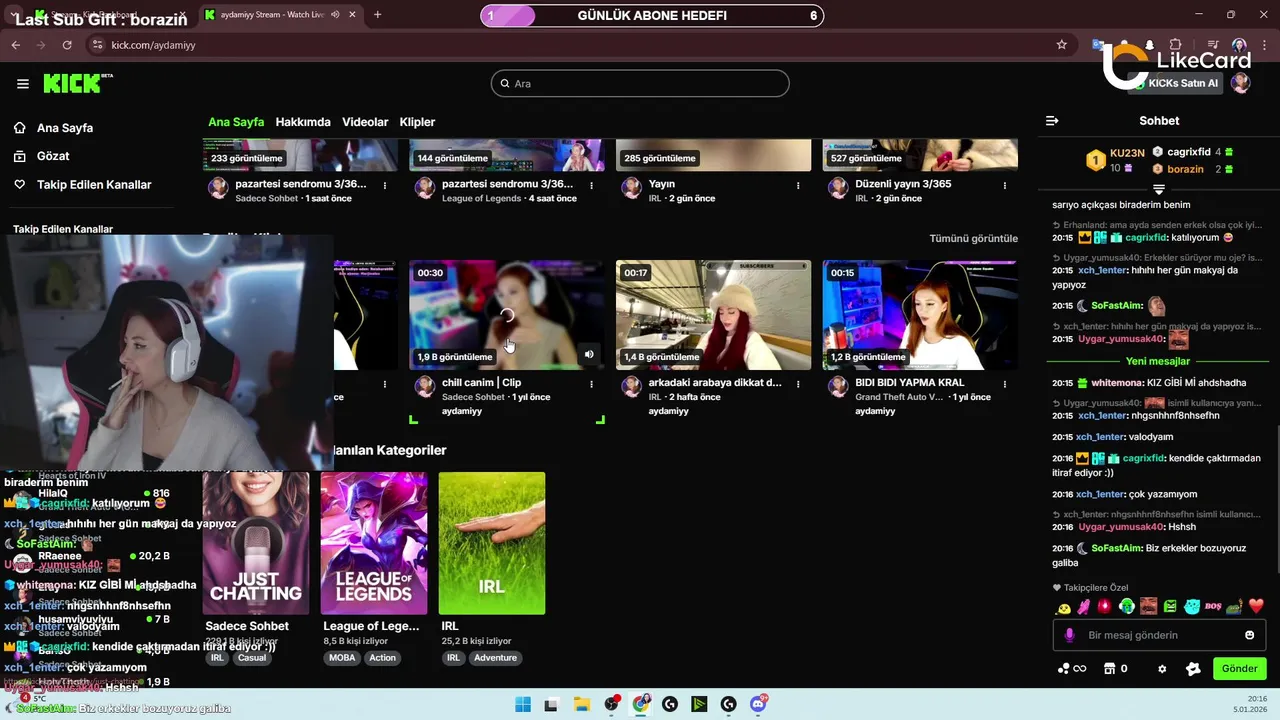1280x720 pixels.
Task: Open a new browser tab
Action: [x=377, y=15]
